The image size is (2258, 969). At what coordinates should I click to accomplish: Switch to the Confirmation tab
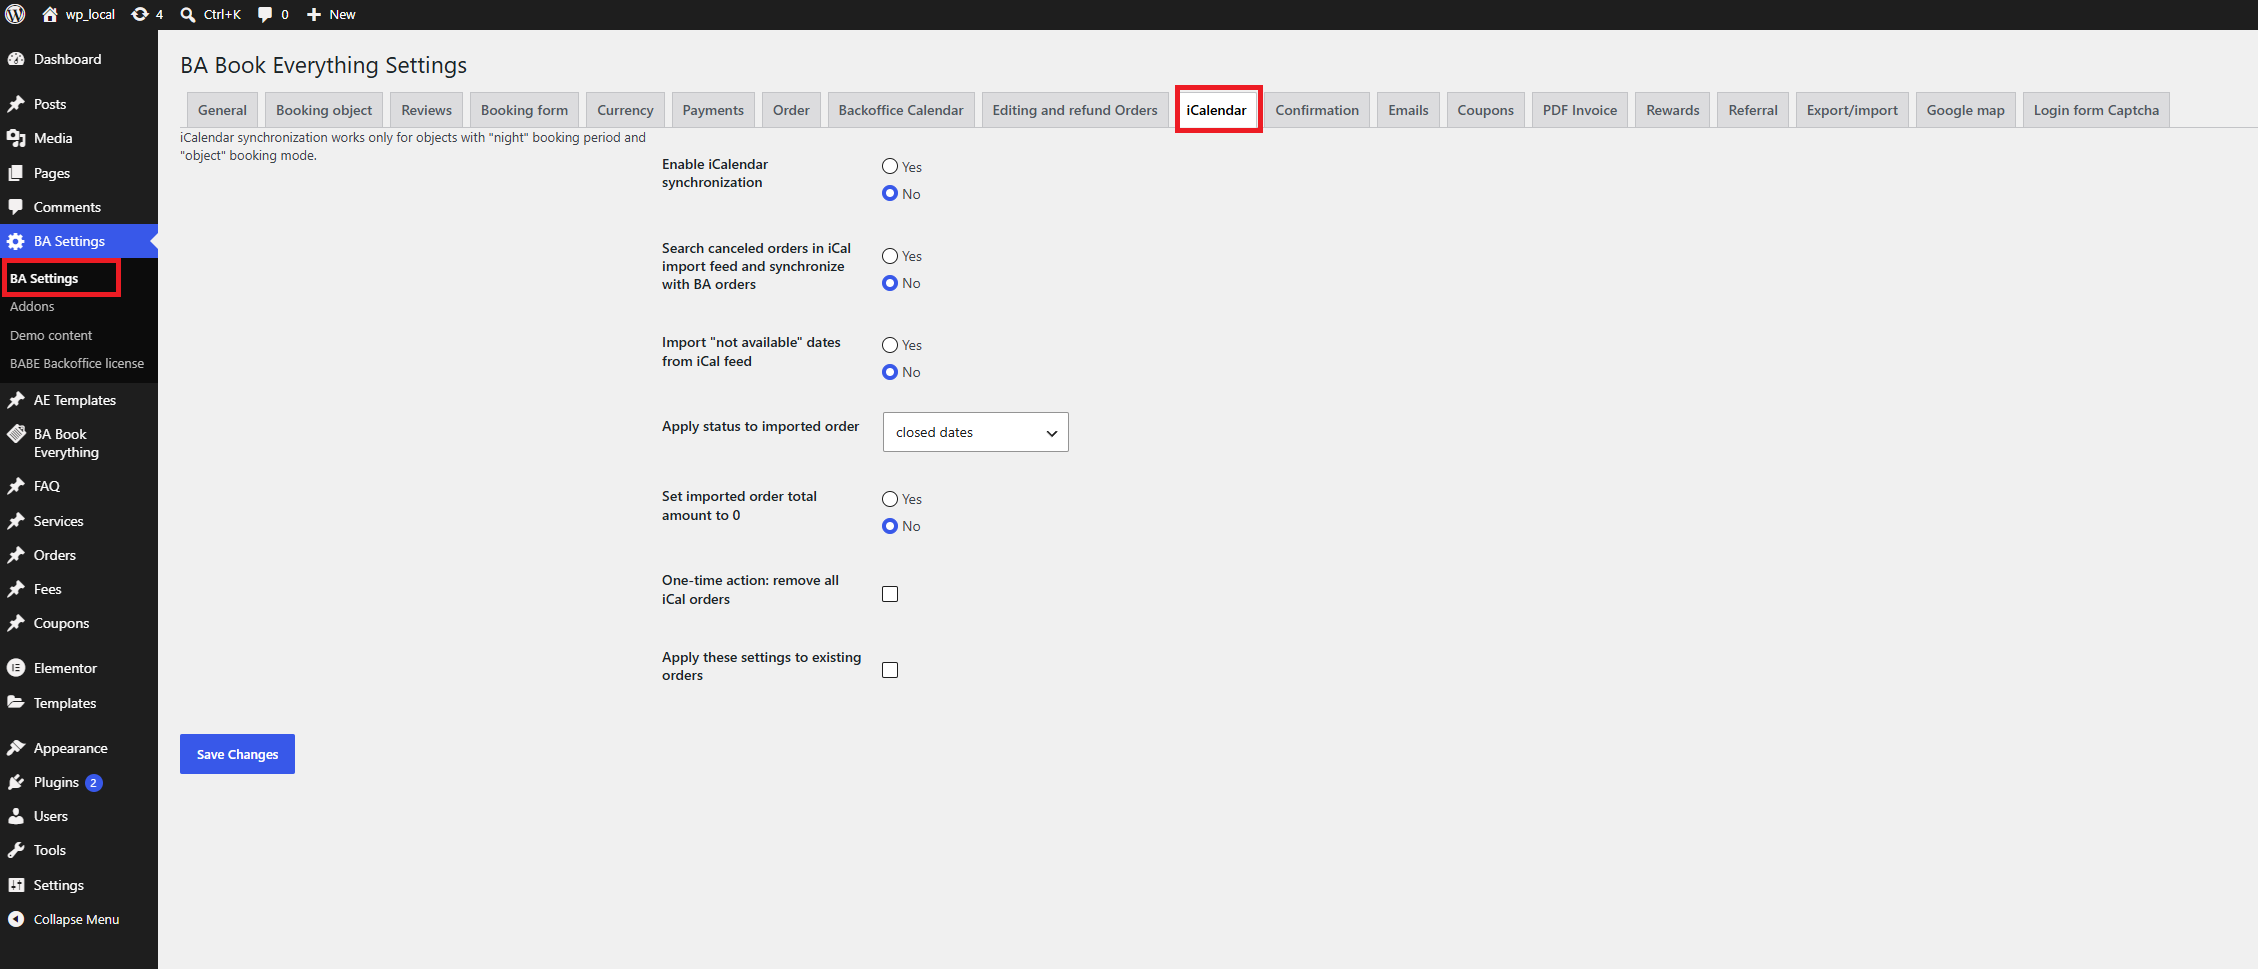[1317, 110]
